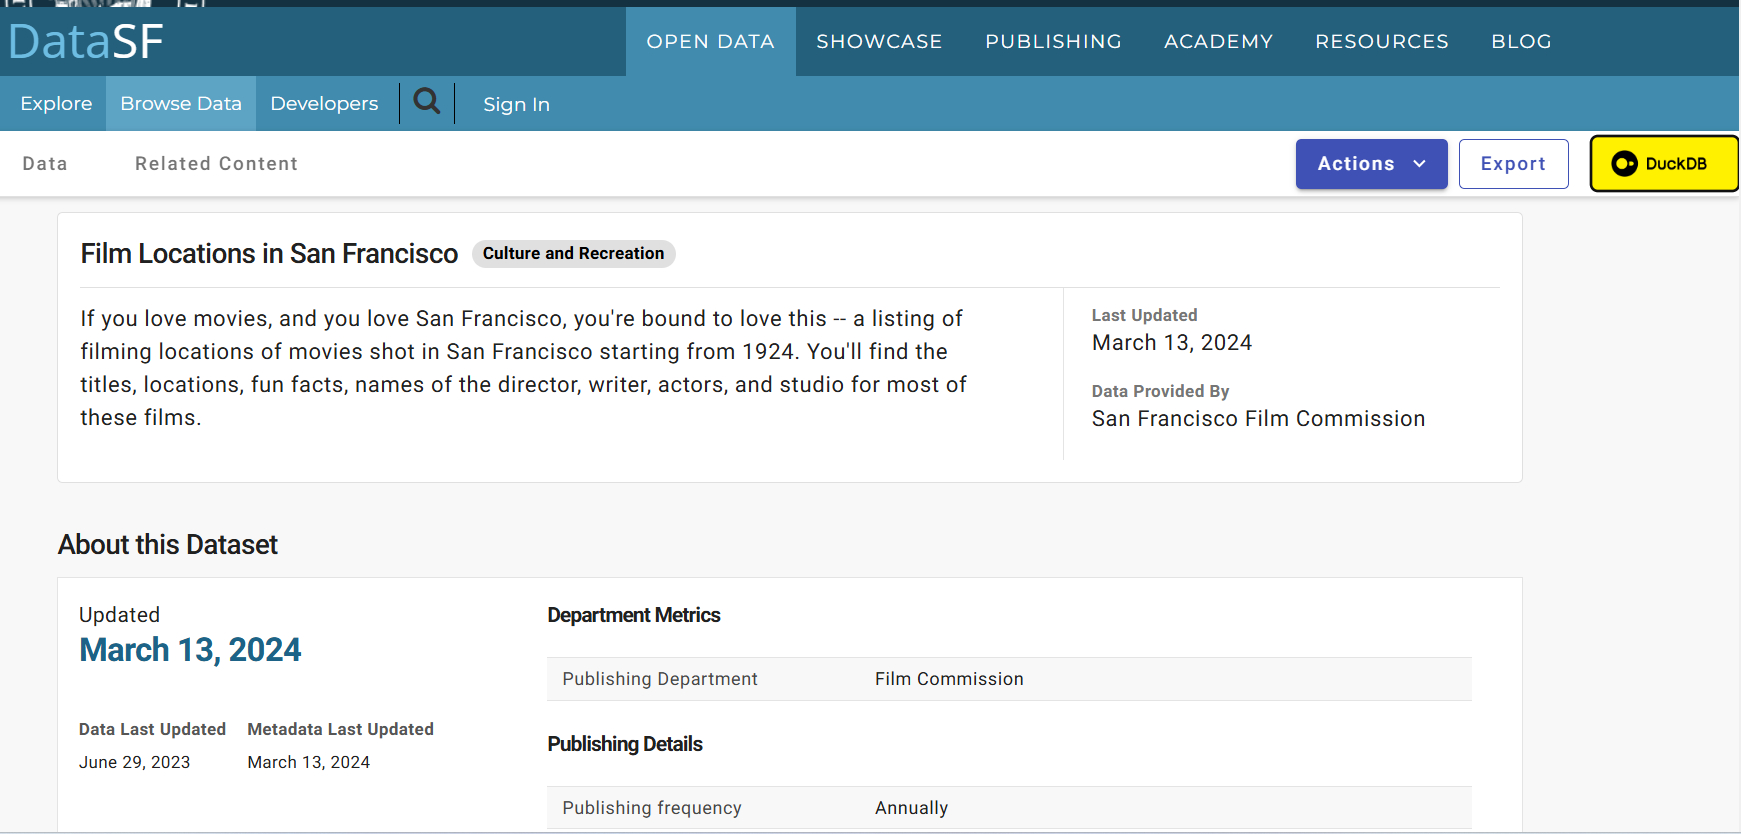Viewport: 1741px width, 834px height.
Task: Open the Developers link
Action: [324, 104]
